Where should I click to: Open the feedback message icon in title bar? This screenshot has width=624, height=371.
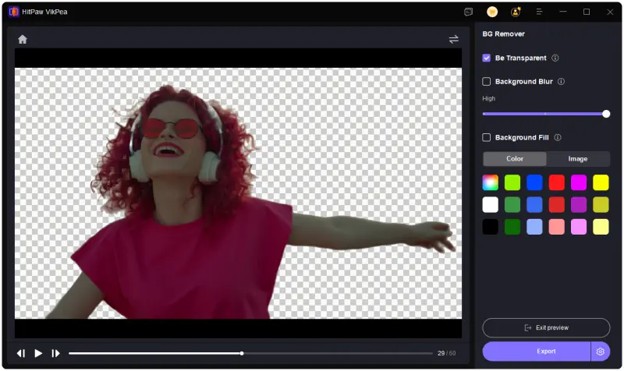click(x=468, y=12)
